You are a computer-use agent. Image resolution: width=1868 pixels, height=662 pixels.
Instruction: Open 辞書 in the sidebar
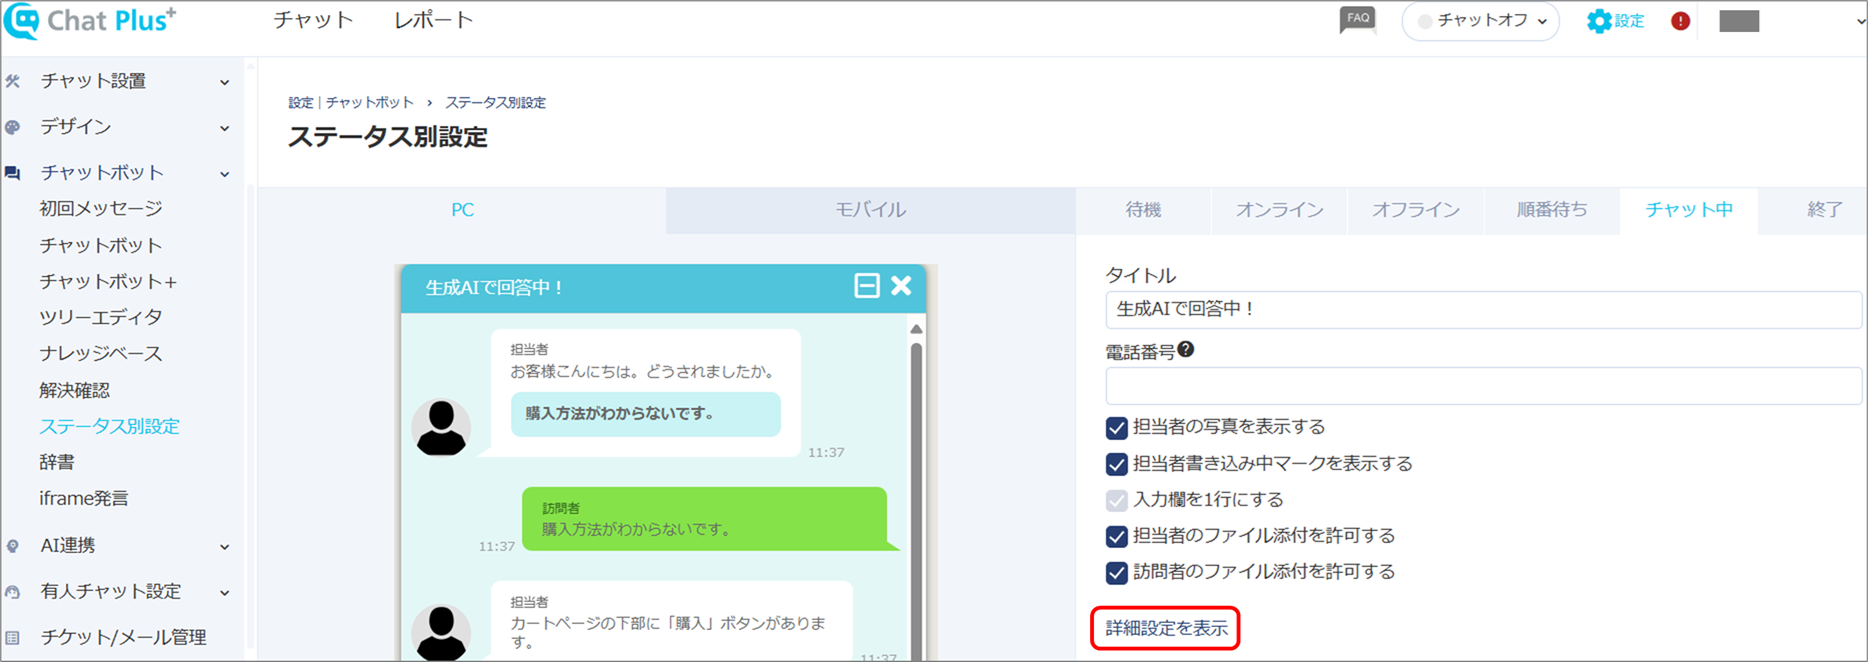57,462
